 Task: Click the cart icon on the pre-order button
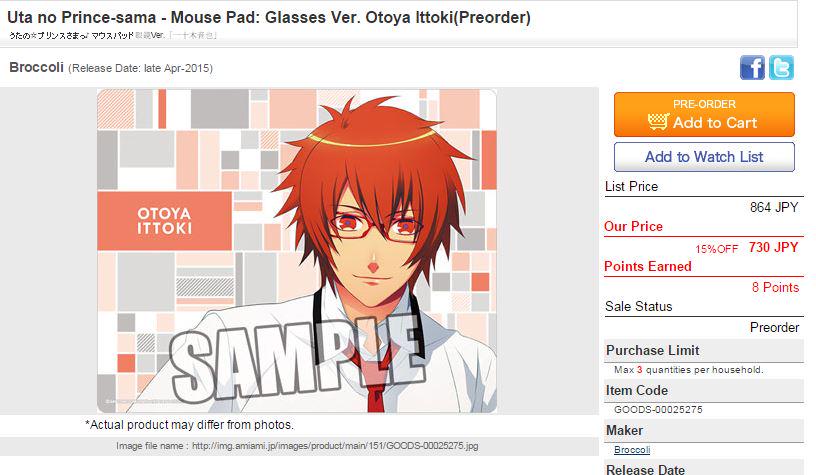coord(658,122)
